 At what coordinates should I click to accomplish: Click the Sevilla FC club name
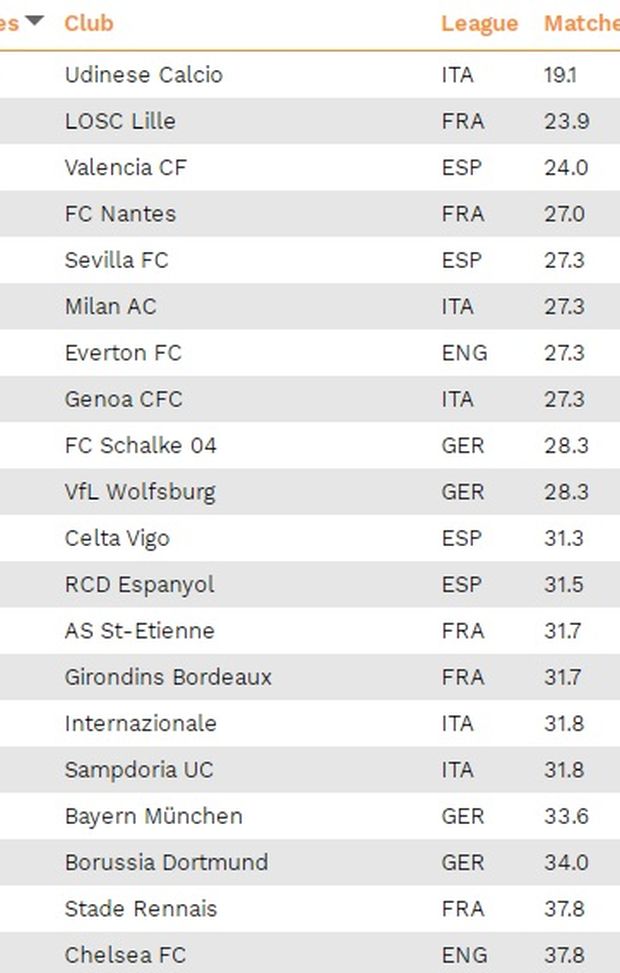click(116, 260)
